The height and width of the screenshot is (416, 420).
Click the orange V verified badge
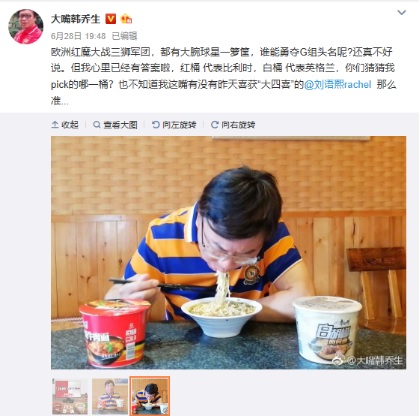pyautogui.click(x=111, y=19)
